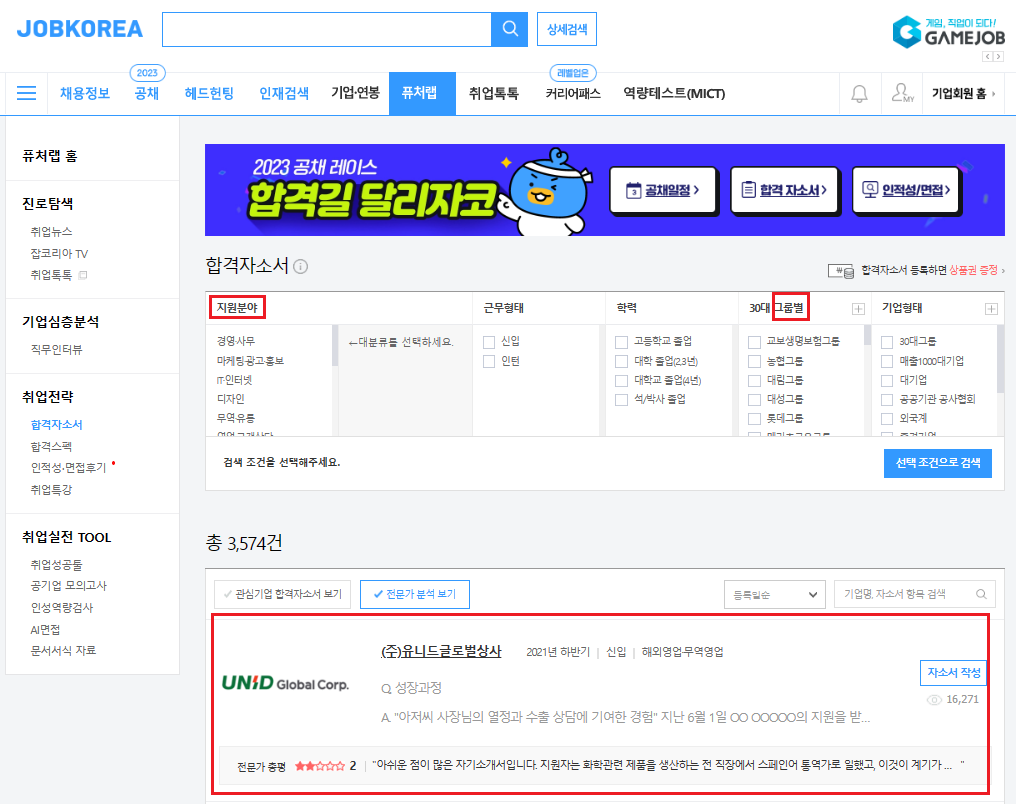This screenshot has width=1016, height=804.
Task: Open AI면접 in the sidebar
Action: 45,630
